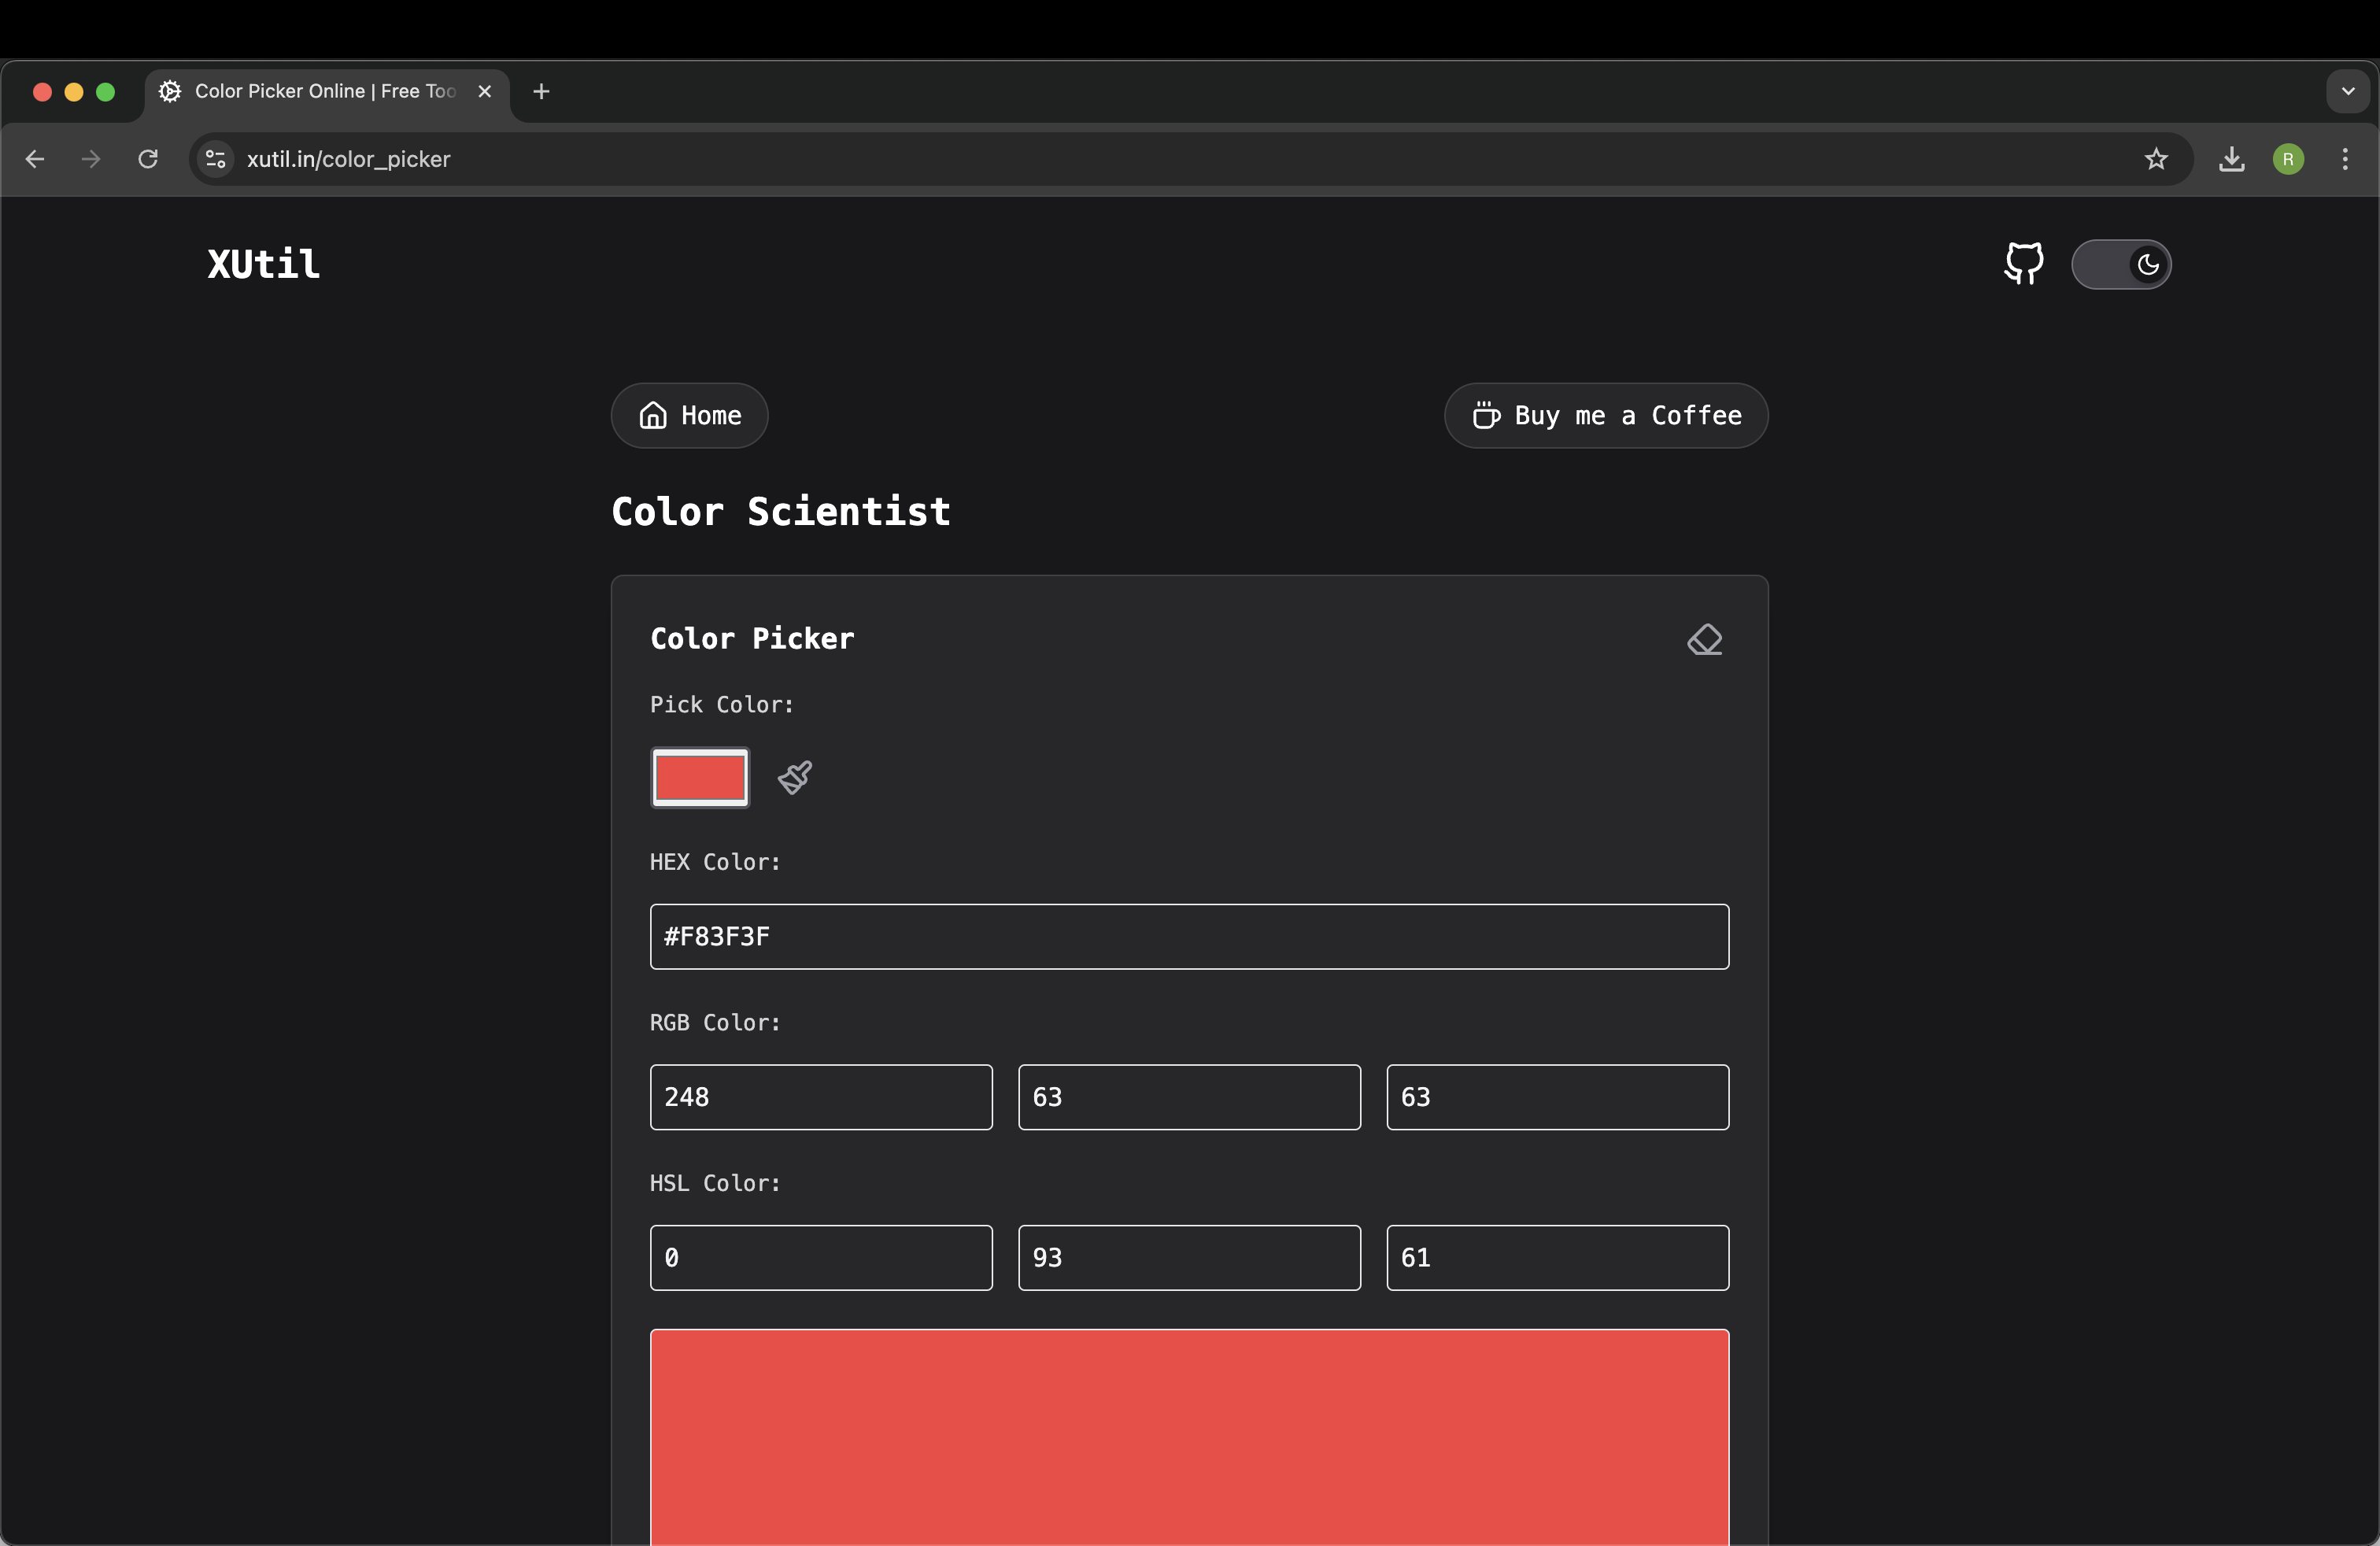Open the Pick Color red swatch

(700, 777)
